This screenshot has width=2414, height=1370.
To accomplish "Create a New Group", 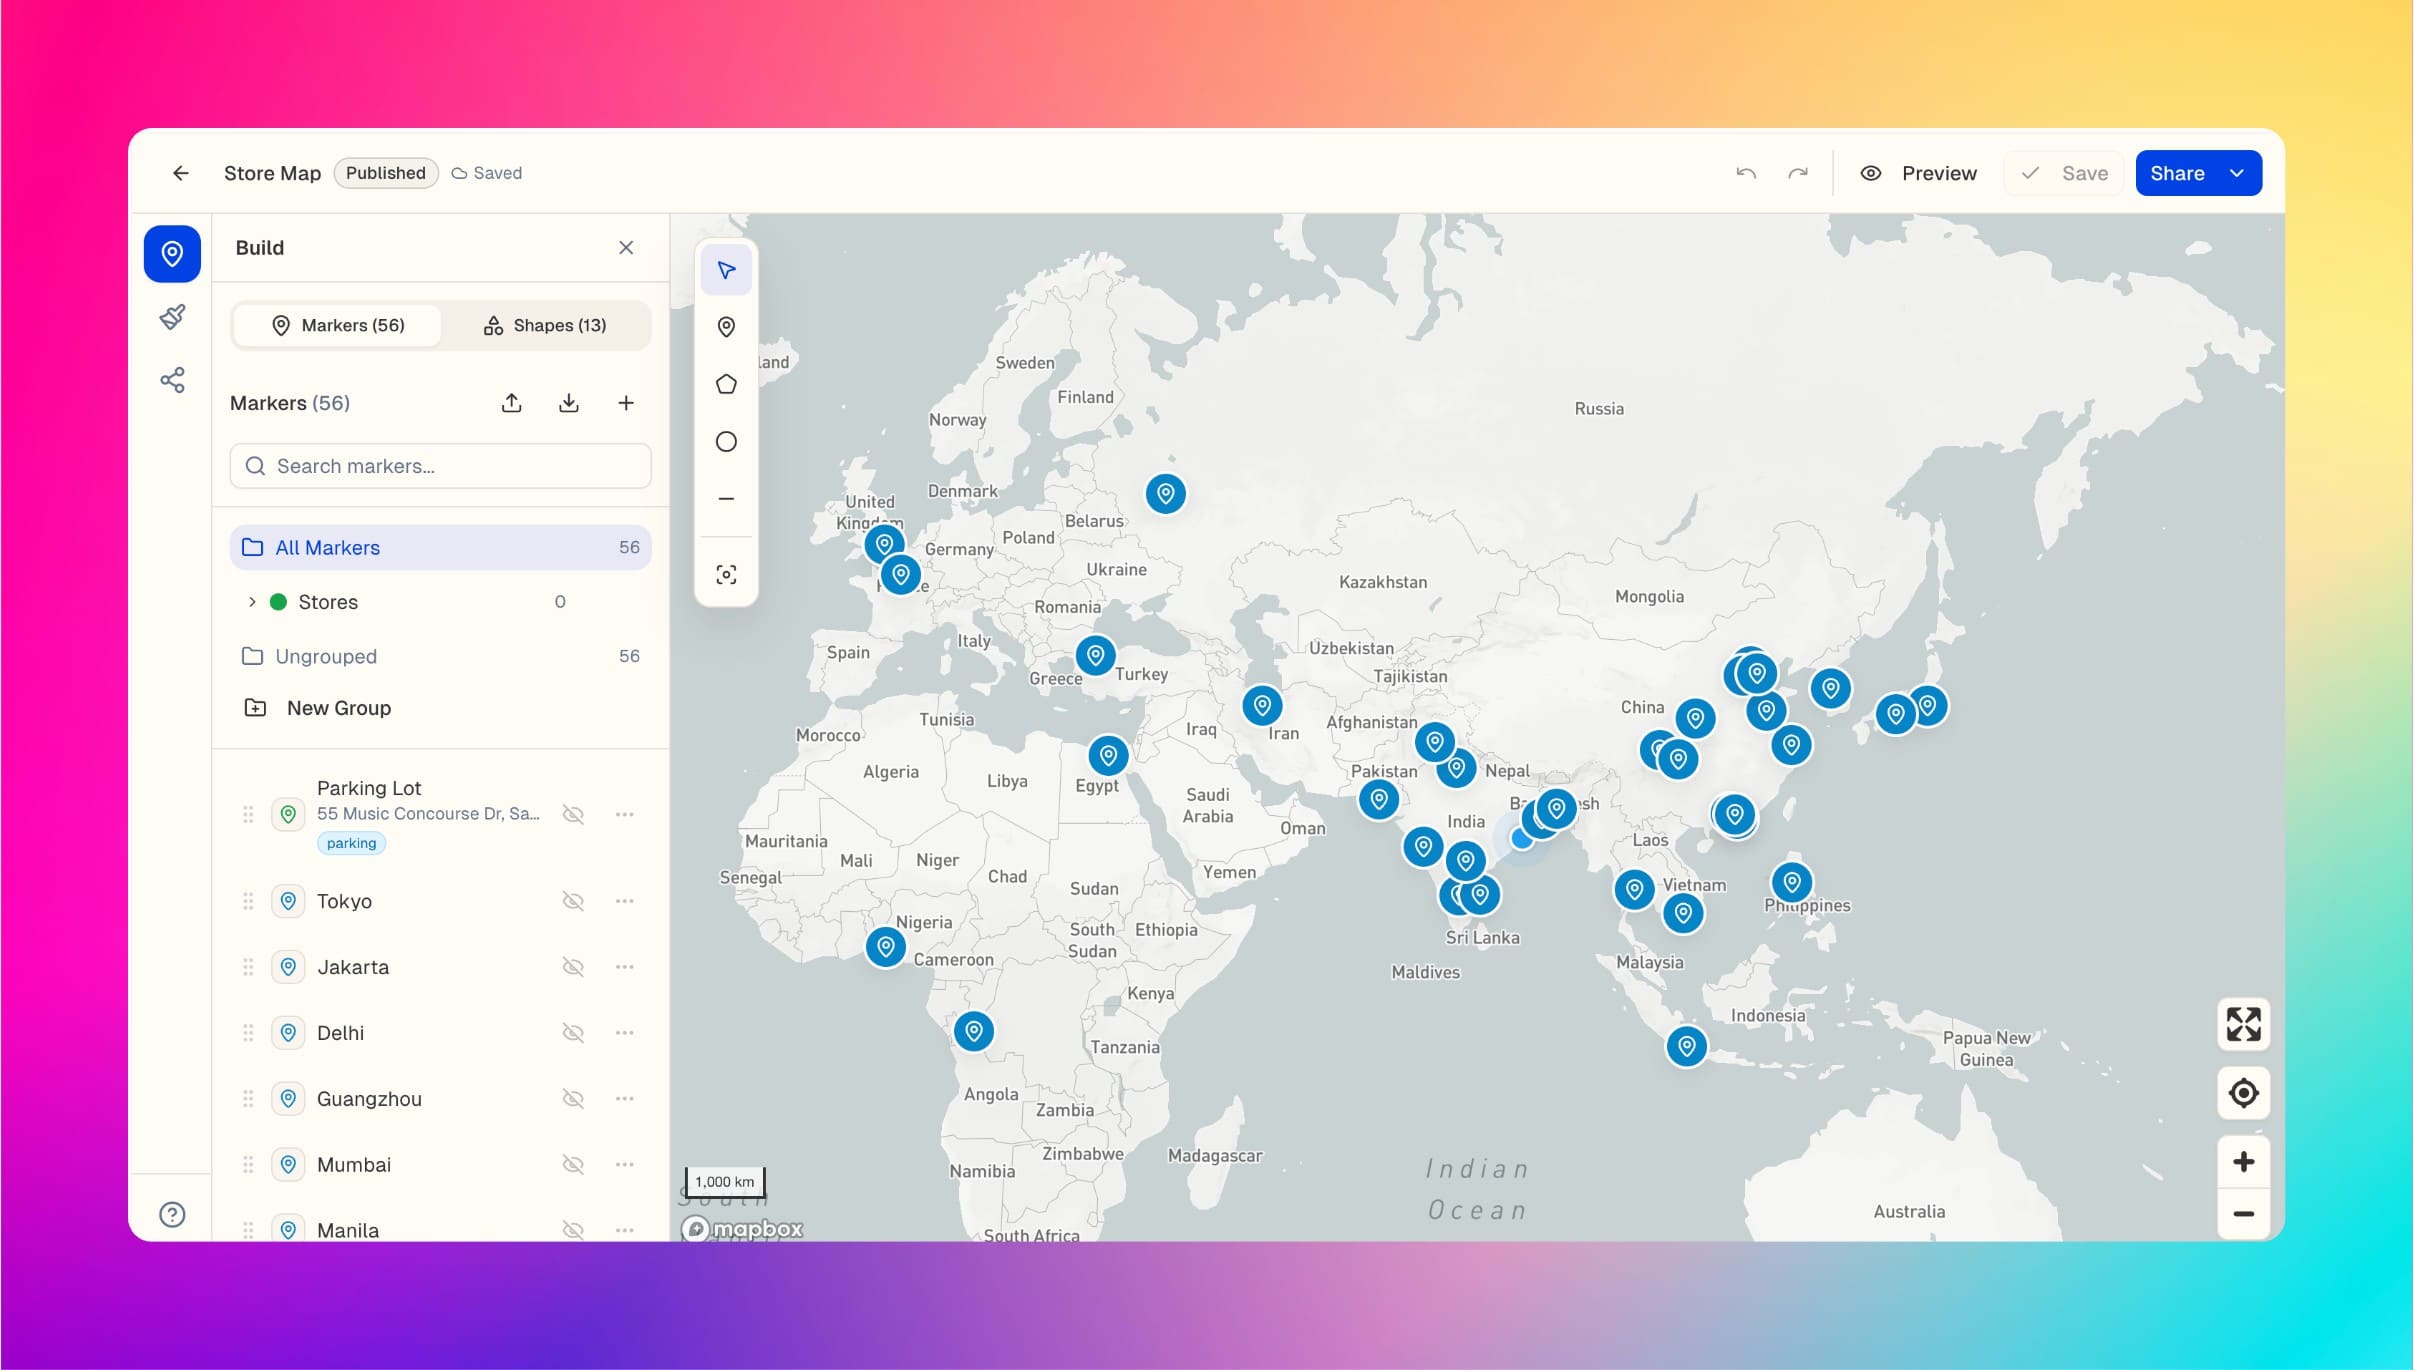I will (x=339, y=707).
